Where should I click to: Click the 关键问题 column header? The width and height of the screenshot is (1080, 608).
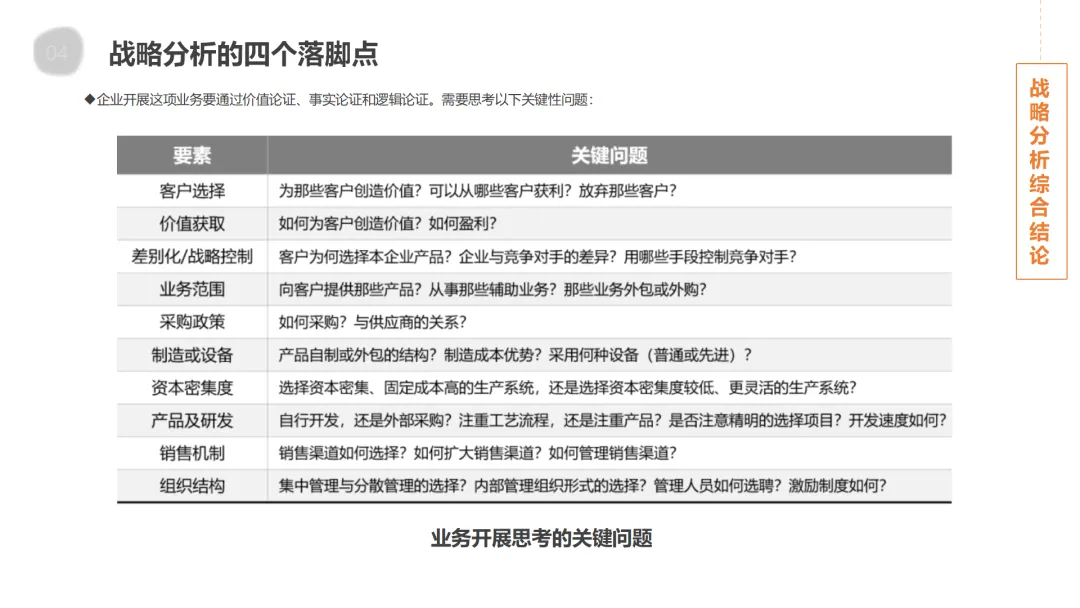(x=610, y=156)
